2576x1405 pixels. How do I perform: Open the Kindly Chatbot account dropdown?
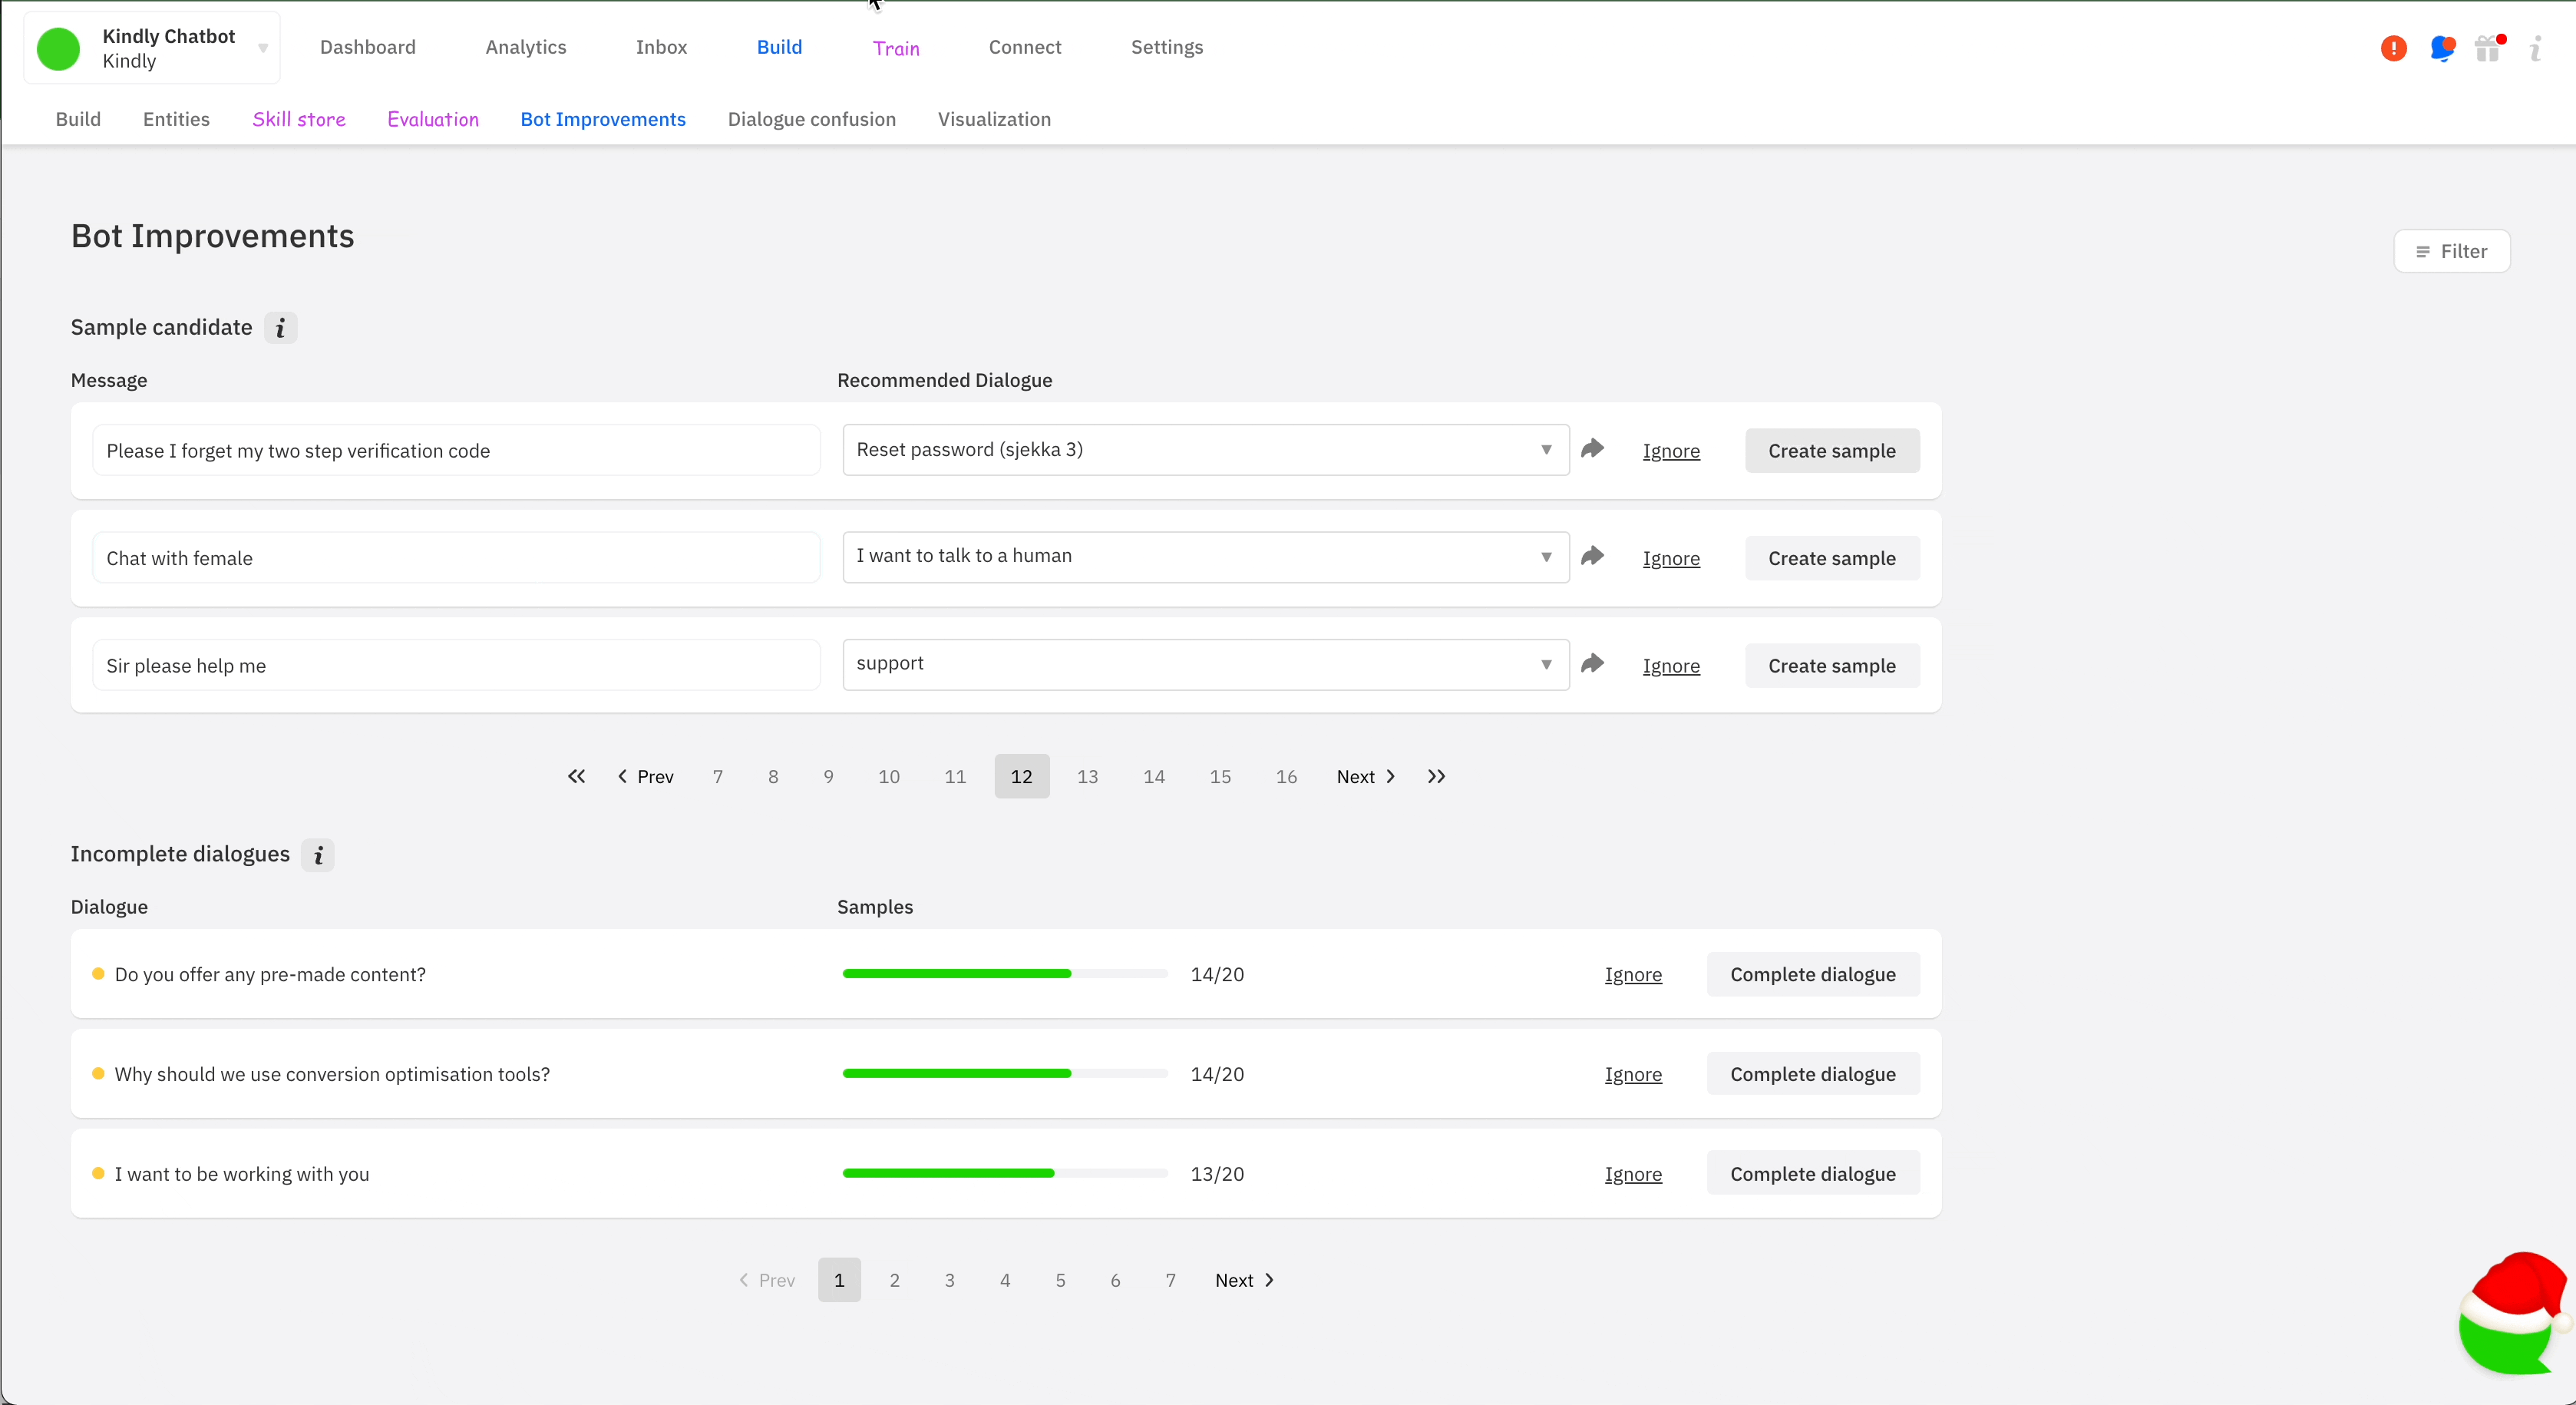pyautogui.click(x=262, y=47)
